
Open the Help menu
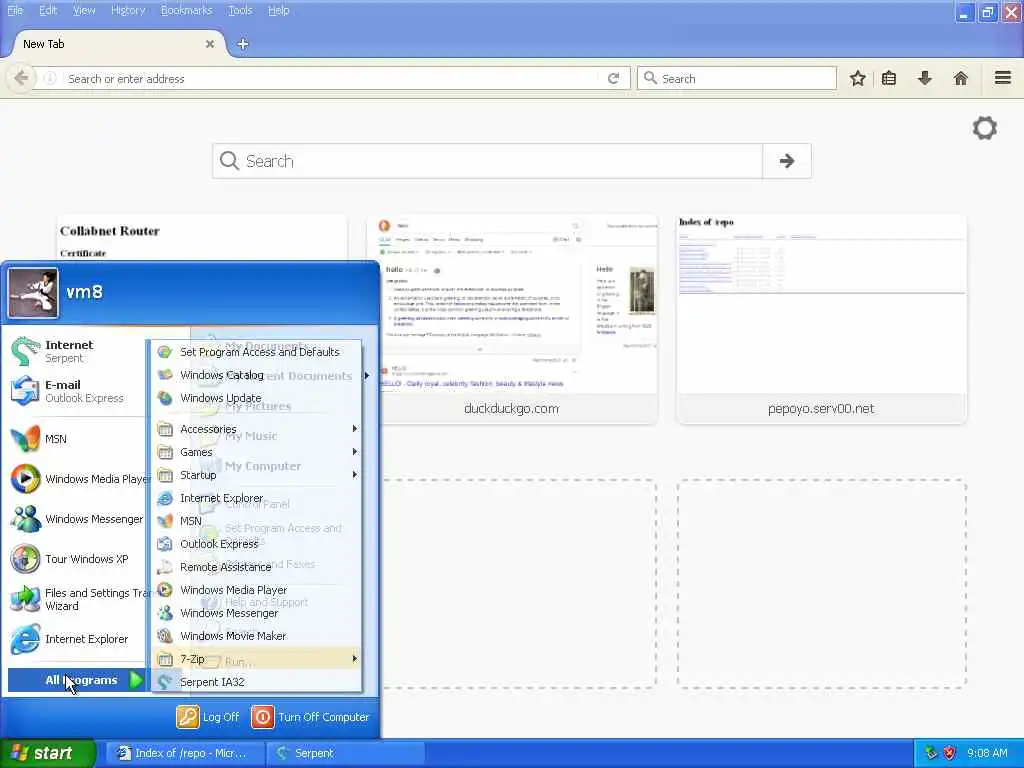coord(279,10)
